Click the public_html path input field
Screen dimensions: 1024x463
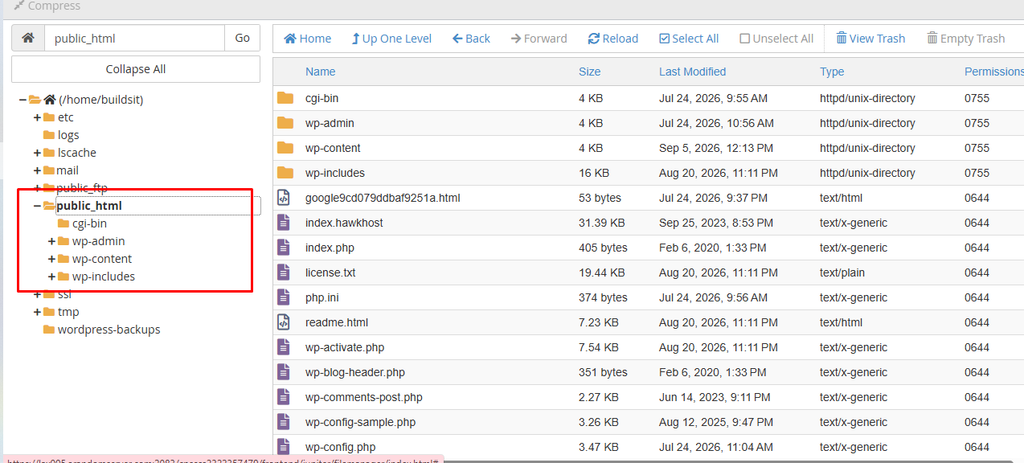click(x=135, y=39)
